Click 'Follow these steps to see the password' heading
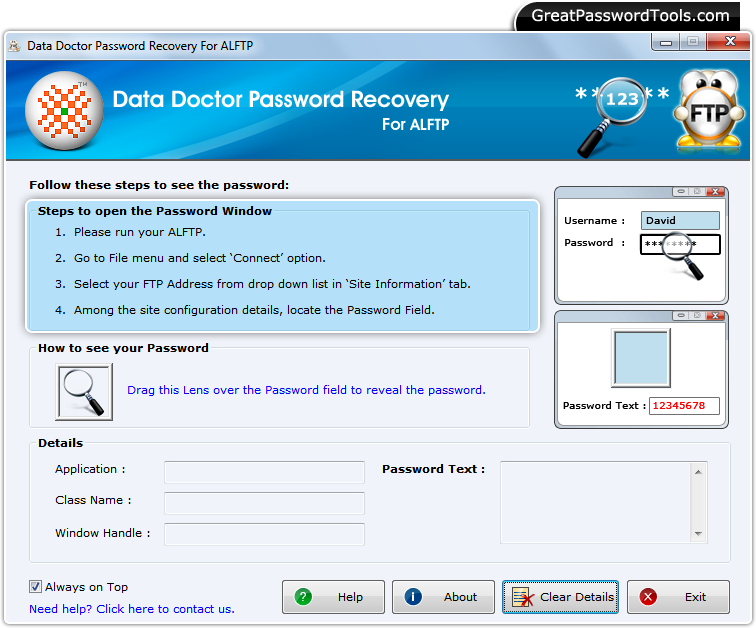Viewport: 756px width, 628px height. coord(159,185)
